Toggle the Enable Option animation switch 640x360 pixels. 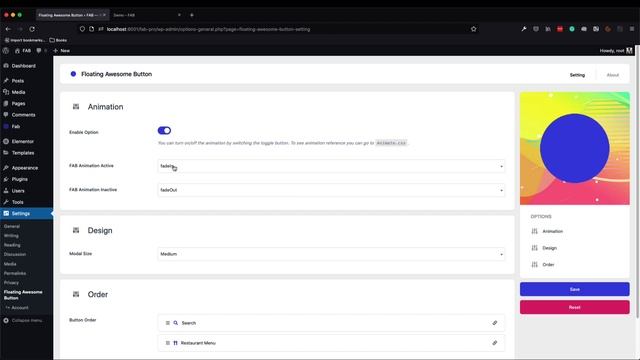[x=164, y=131]
